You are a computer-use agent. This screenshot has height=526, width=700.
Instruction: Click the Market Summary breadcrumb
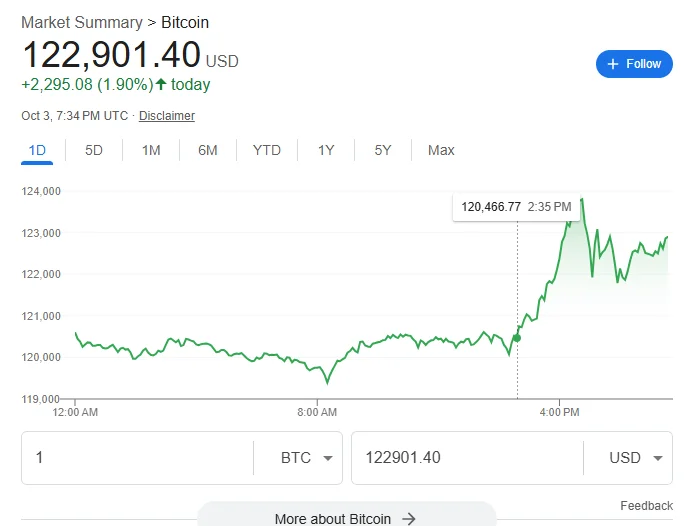[x=81, y=22]
